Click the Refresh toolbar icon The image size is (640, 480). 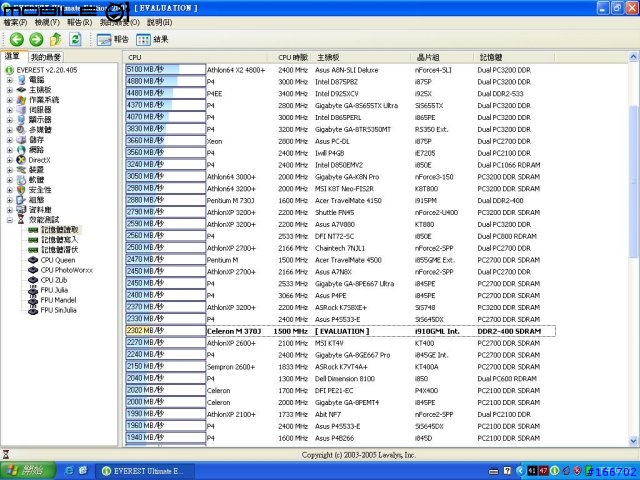(75, 39)
